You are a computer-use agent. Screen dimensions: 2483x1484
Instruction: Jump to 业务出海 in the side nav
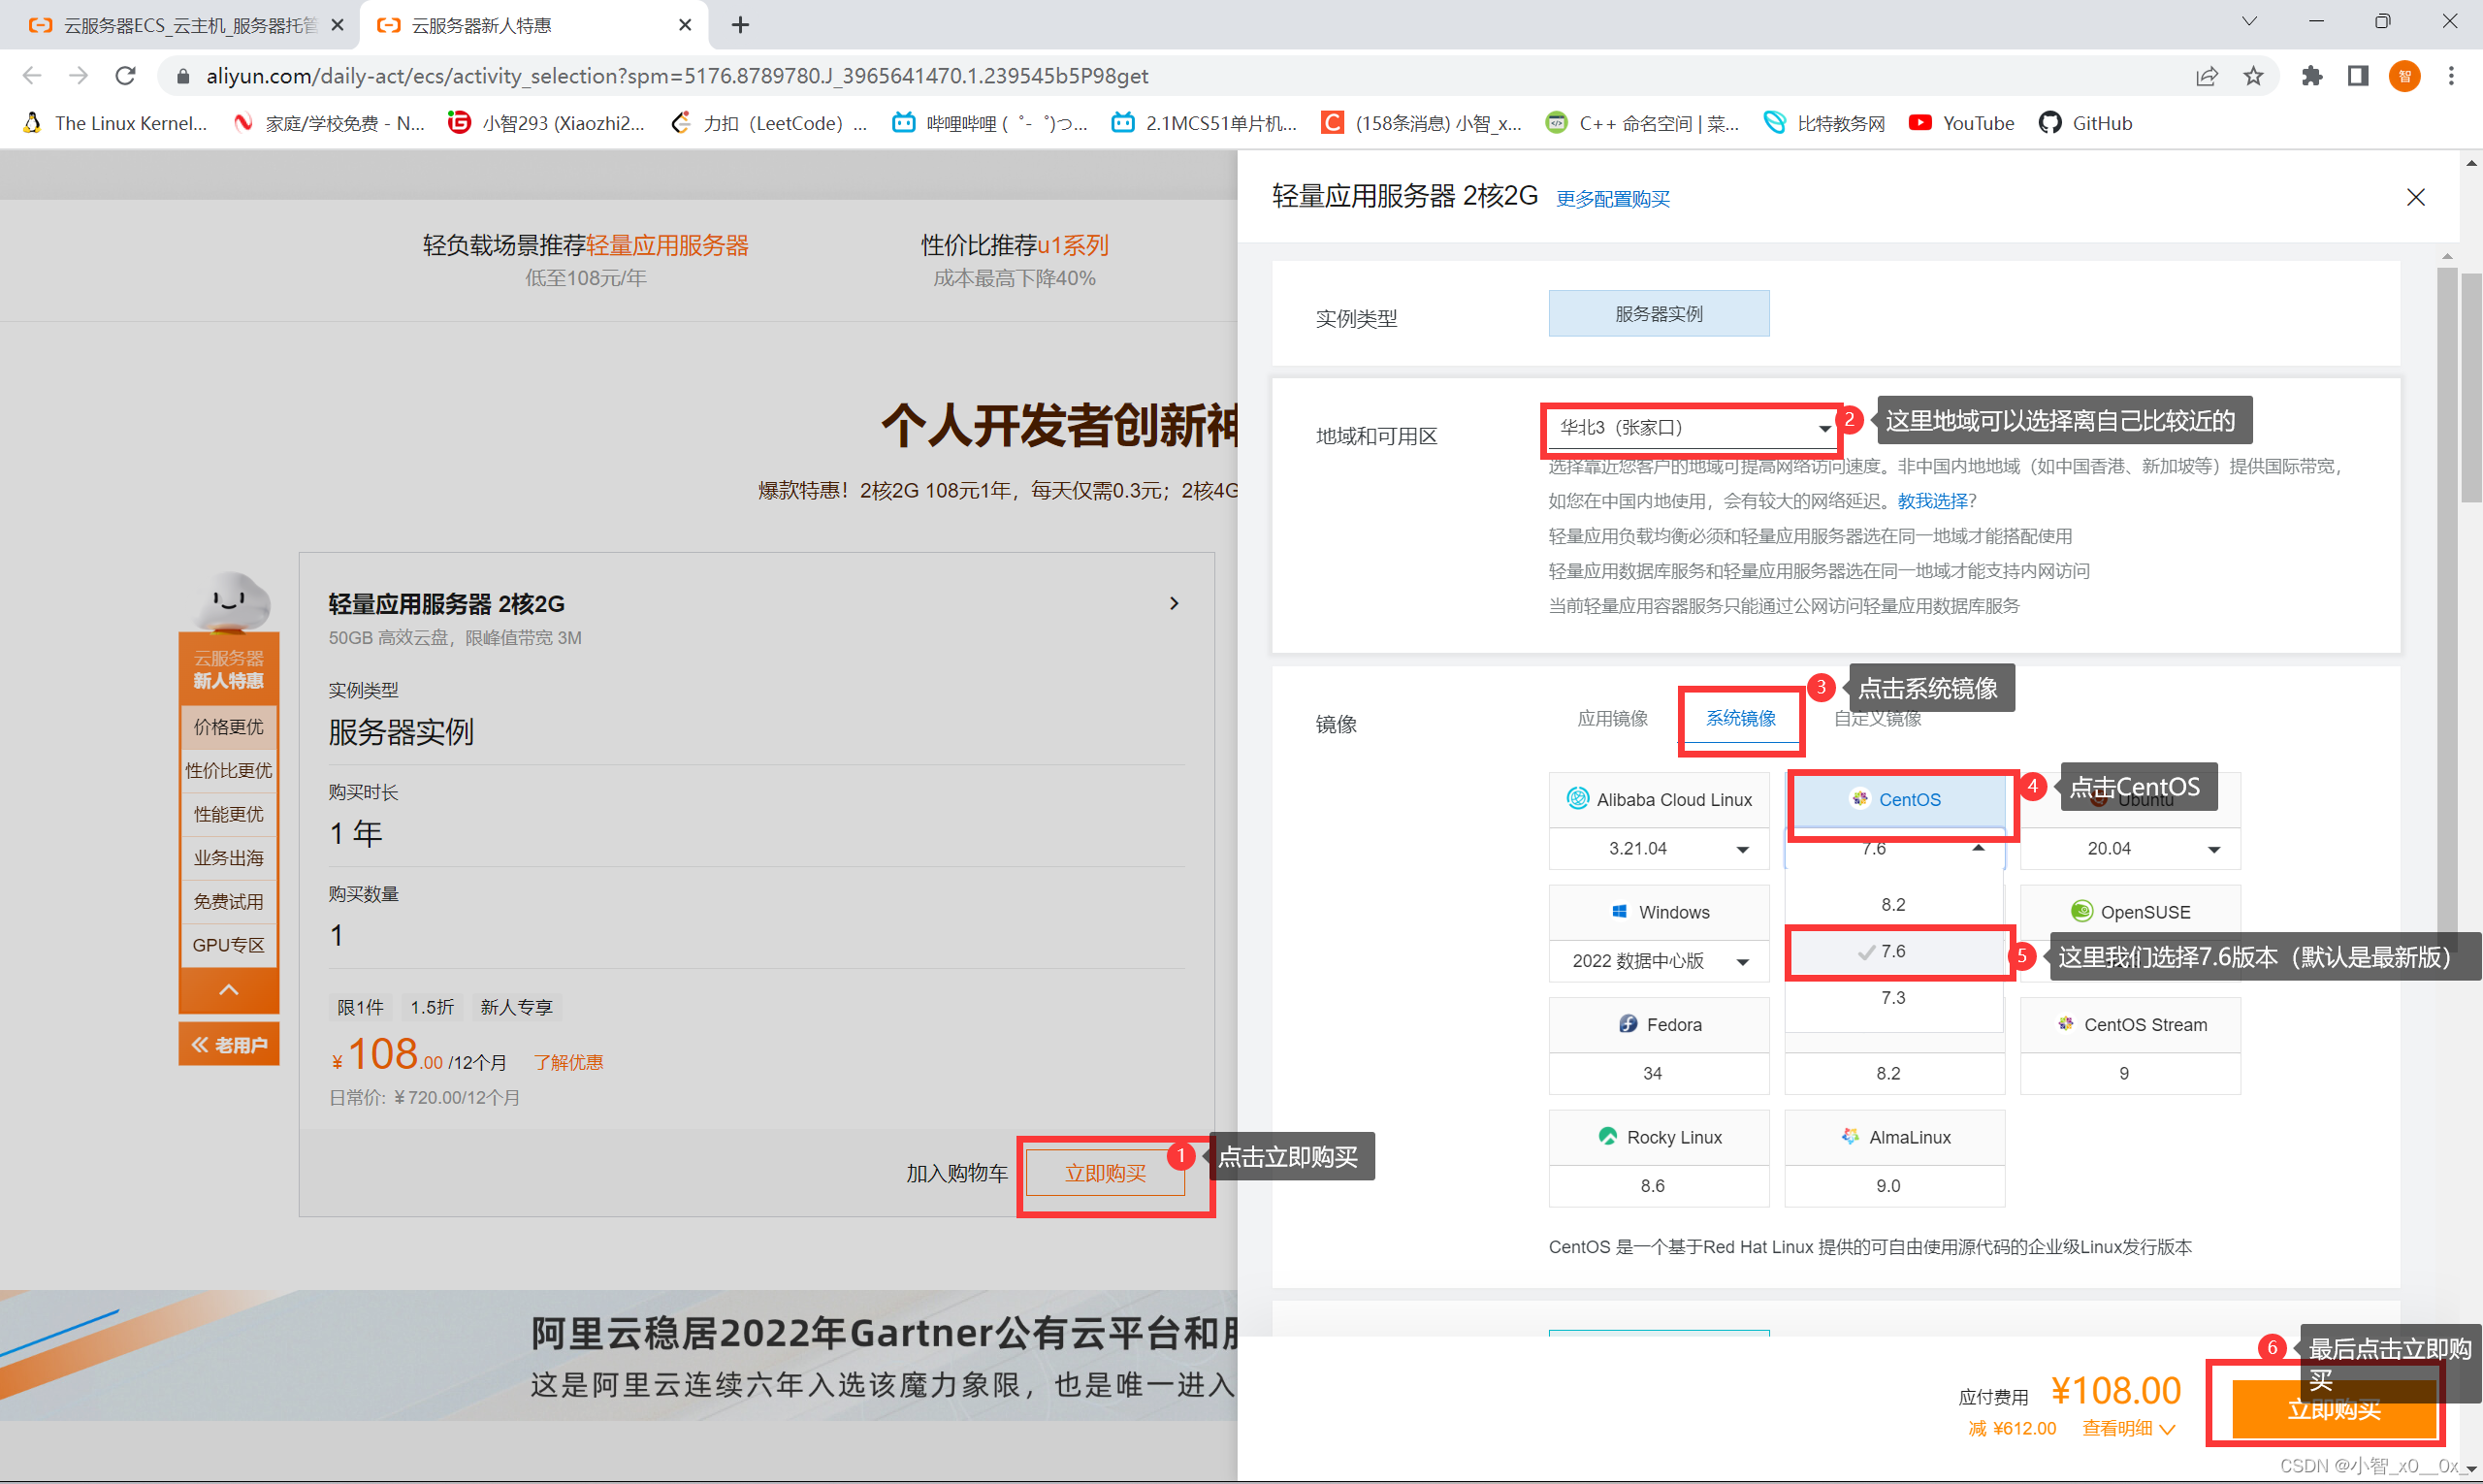228,858
